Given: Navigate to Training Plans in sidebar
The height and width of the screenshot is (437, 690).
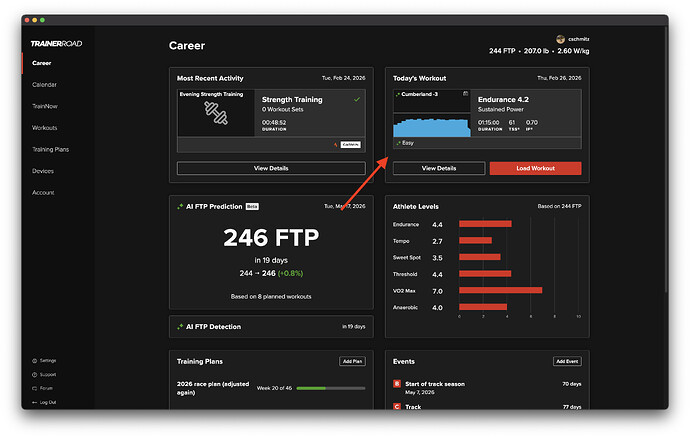Looking at the screenshot, I should tap(51, 149).
